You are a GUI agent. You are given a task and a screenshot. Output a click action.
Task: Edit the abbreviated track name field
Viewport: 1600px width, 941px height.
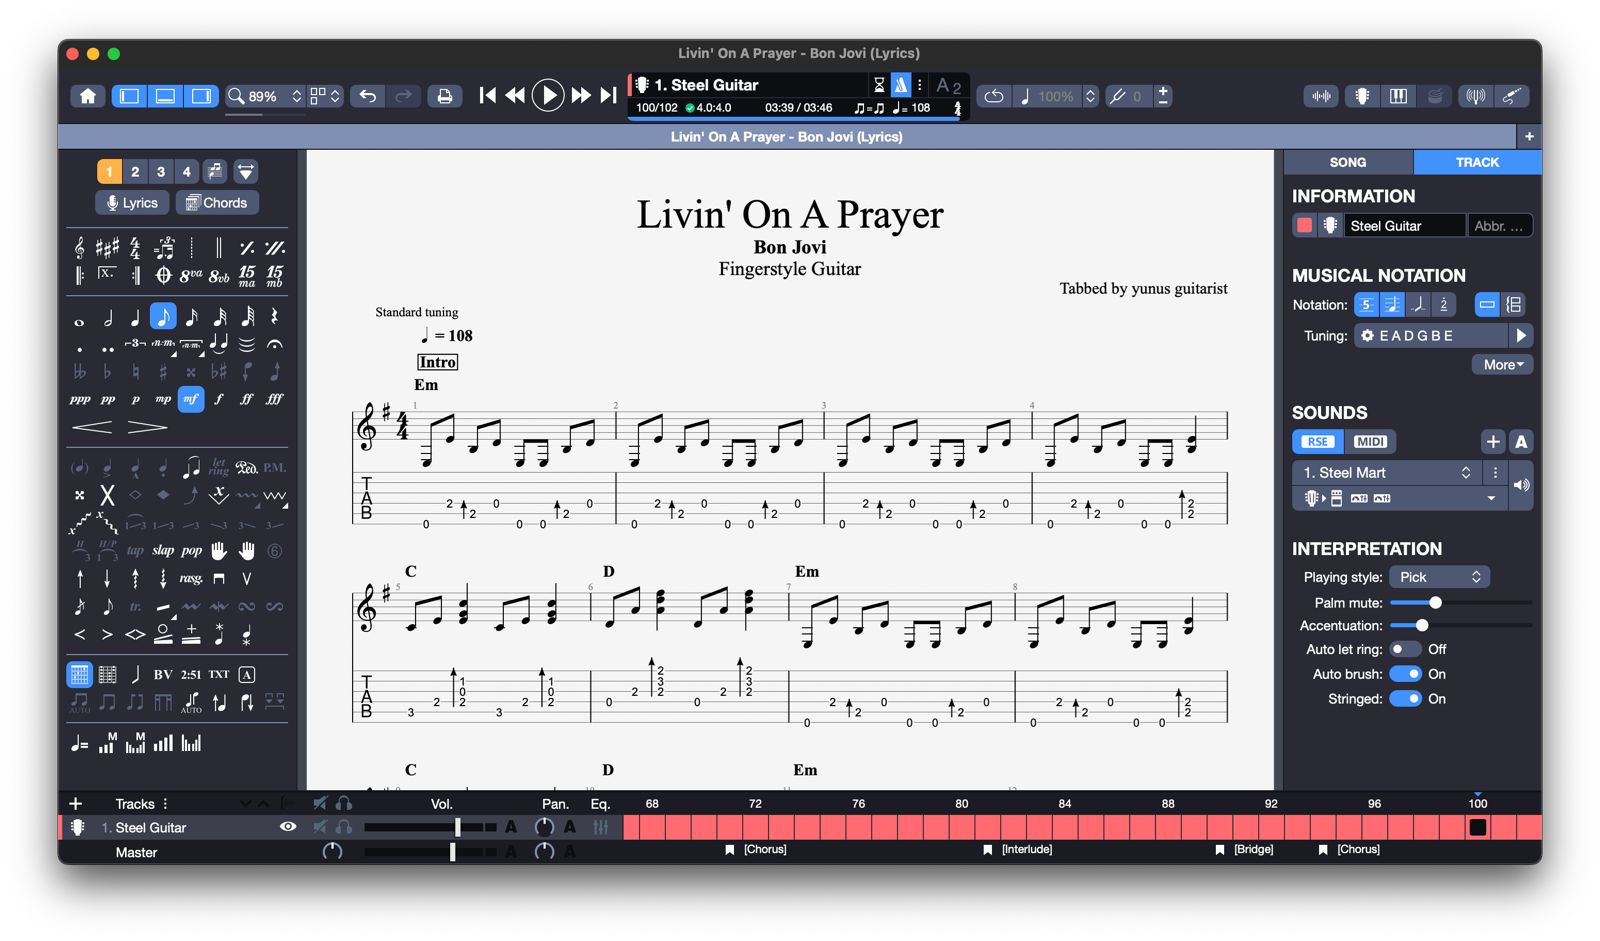click(x=1499, y=225)
